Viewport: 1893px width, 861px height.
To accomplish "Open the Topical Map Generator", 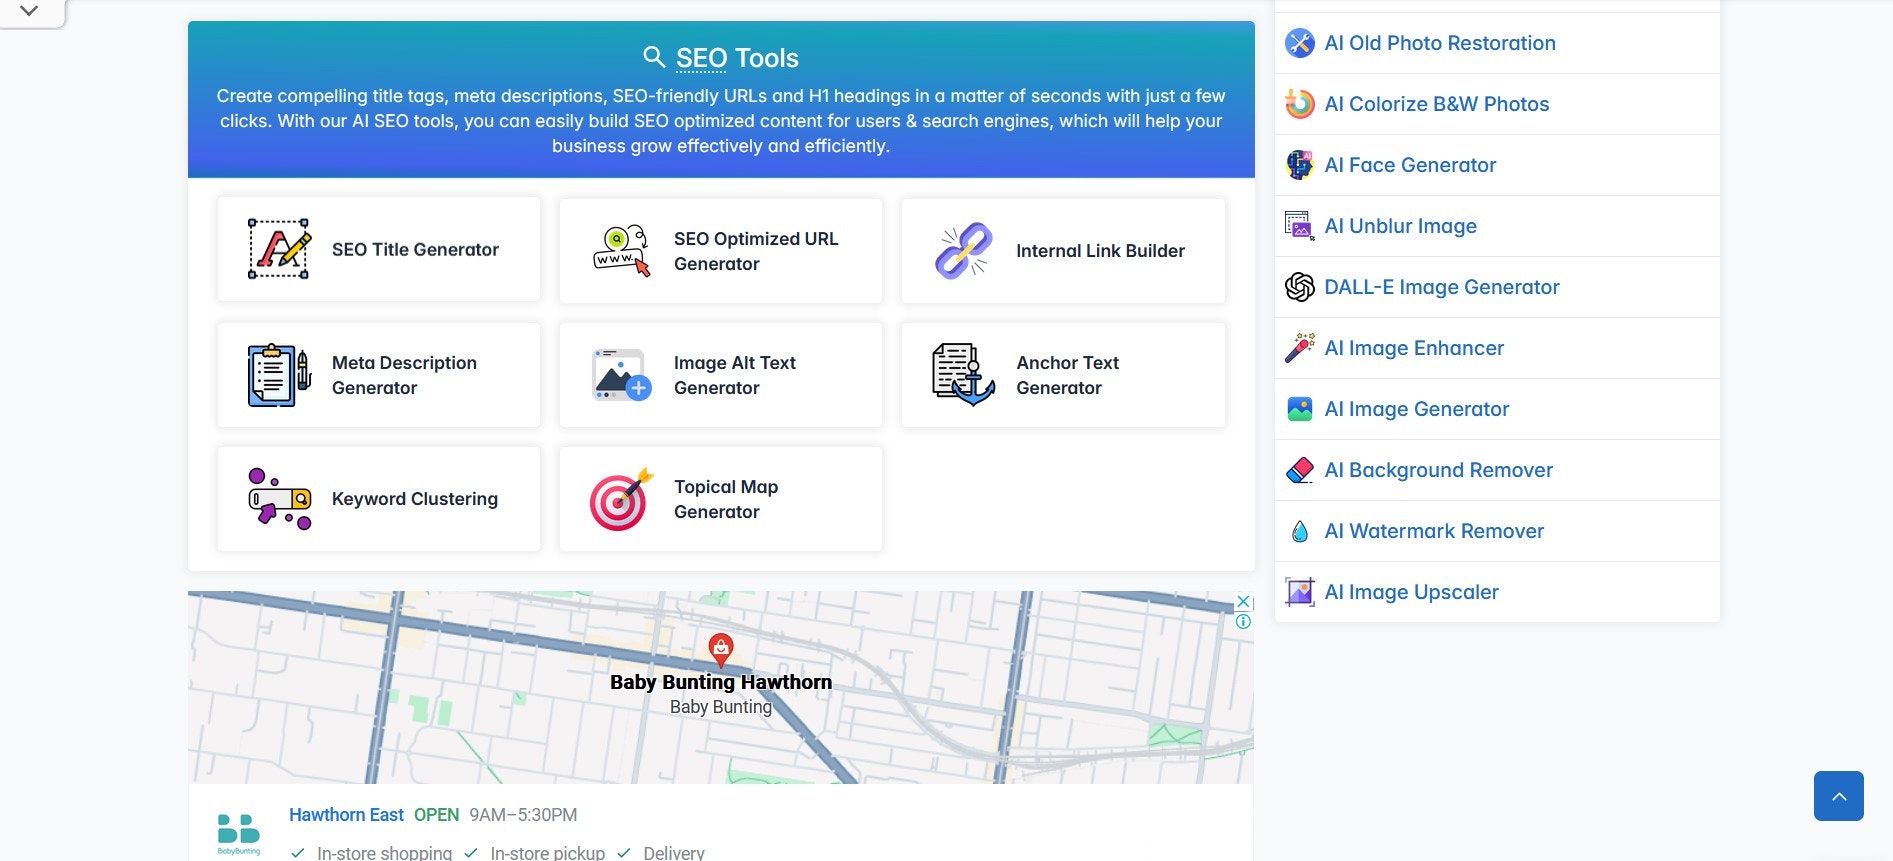I will tap(721, 499).
